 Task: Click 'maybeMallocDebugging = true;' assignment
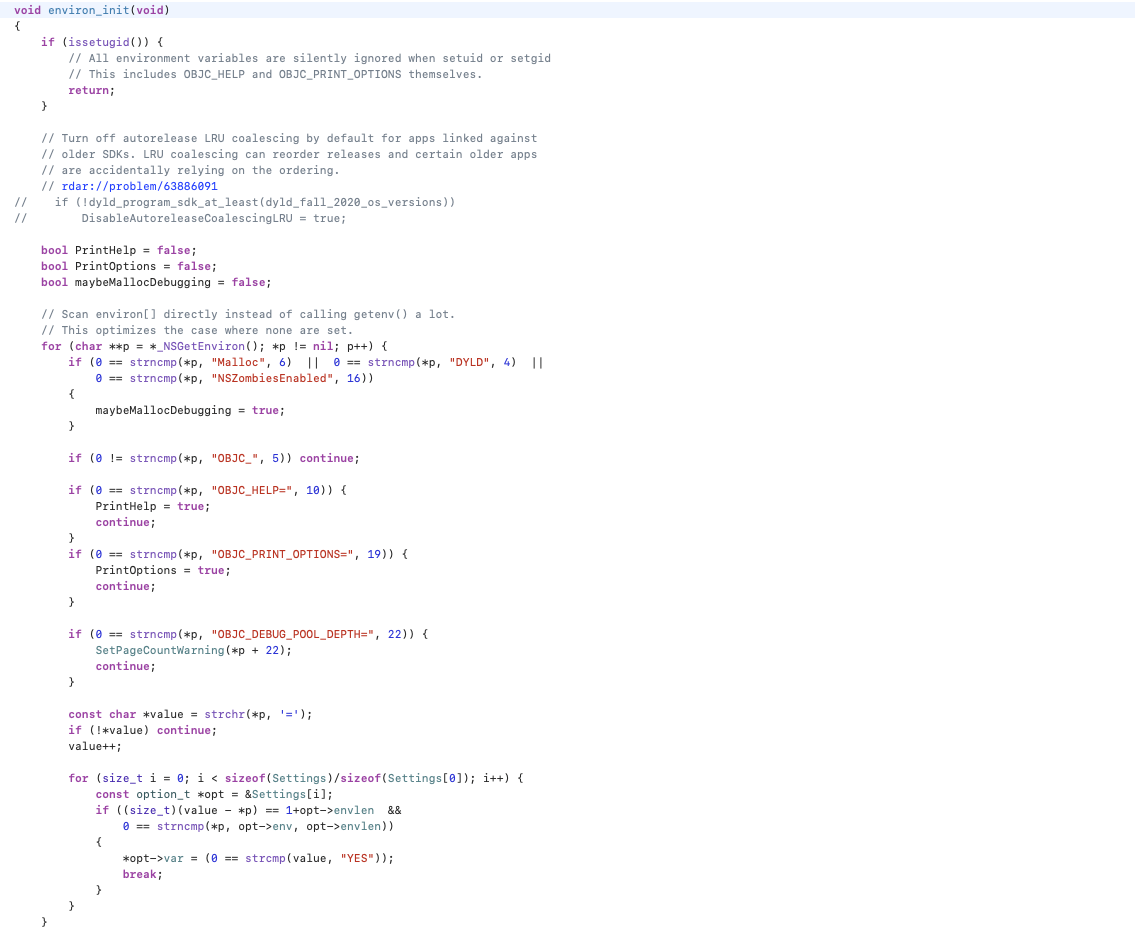pyautogui.click(x=190, y=410)
